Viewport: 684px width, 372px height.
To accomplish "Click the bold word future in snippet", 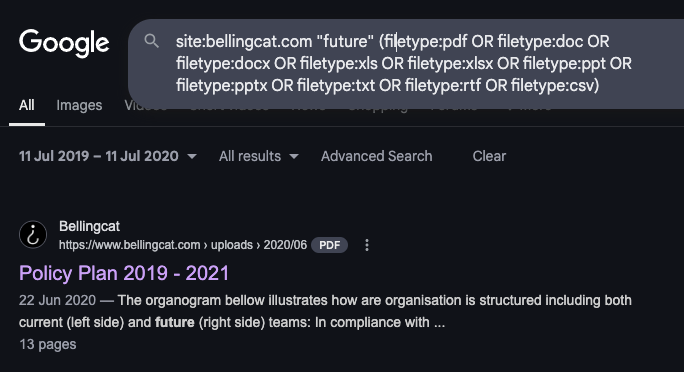I will 174,322.
